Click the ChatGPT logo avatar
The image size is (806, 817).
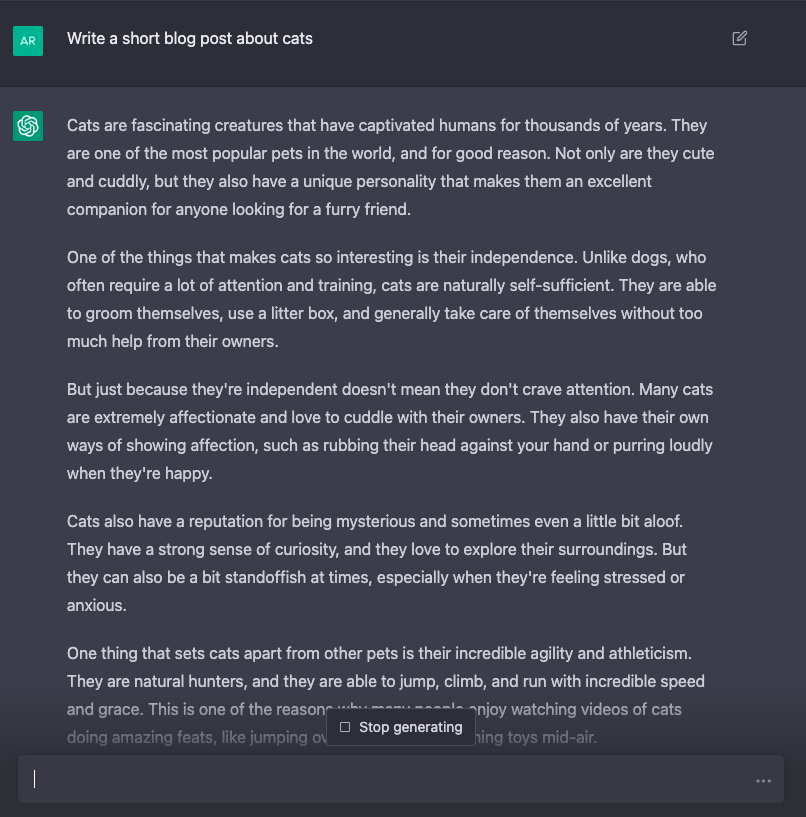coord(28,126)
